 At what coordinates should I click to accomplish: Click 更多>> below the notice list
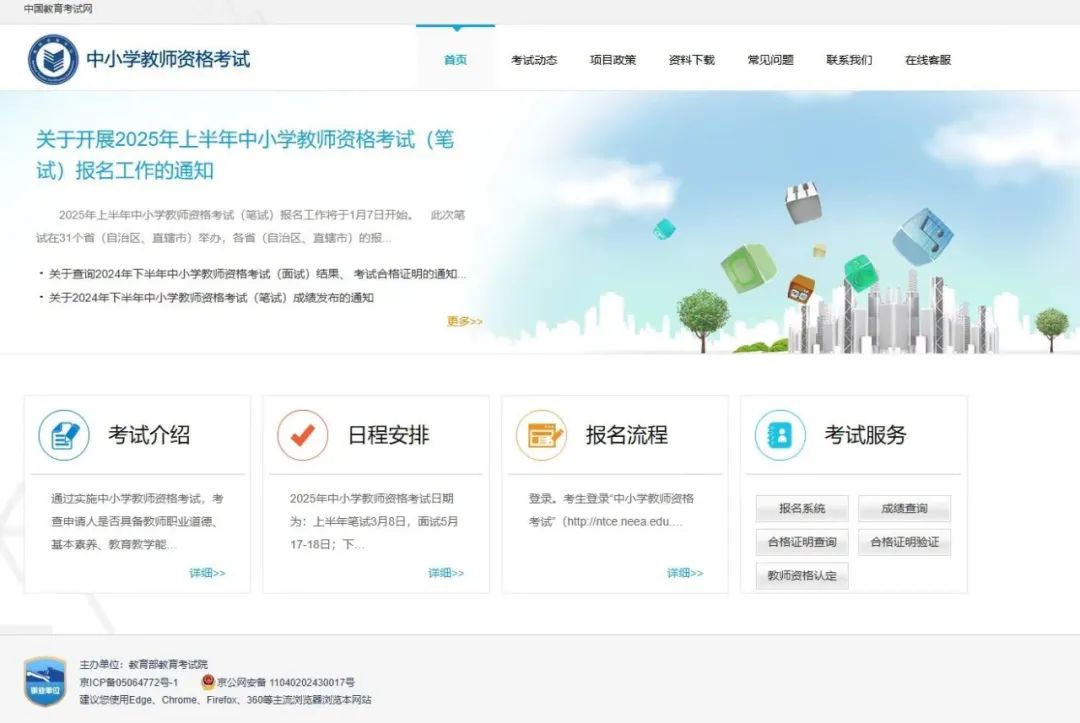[466, 321]
